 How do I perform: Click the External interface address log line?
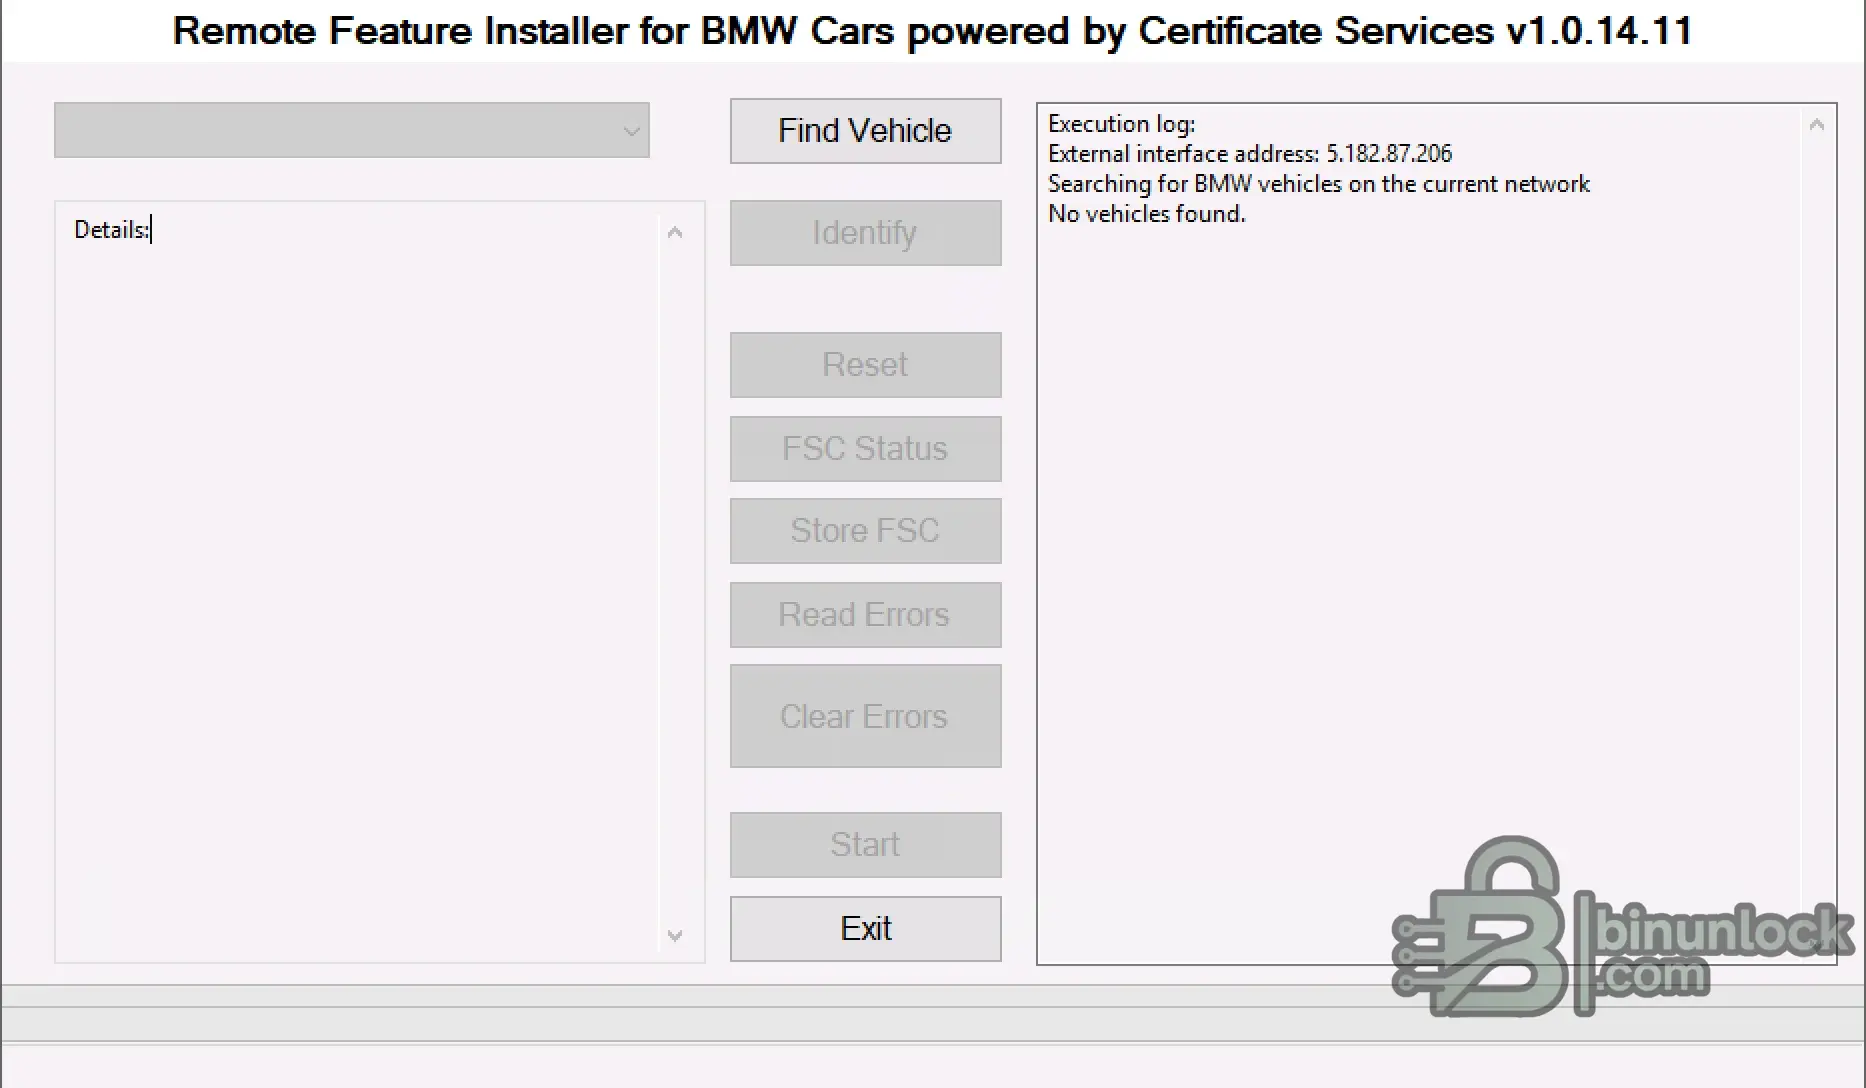[1250, 154]
